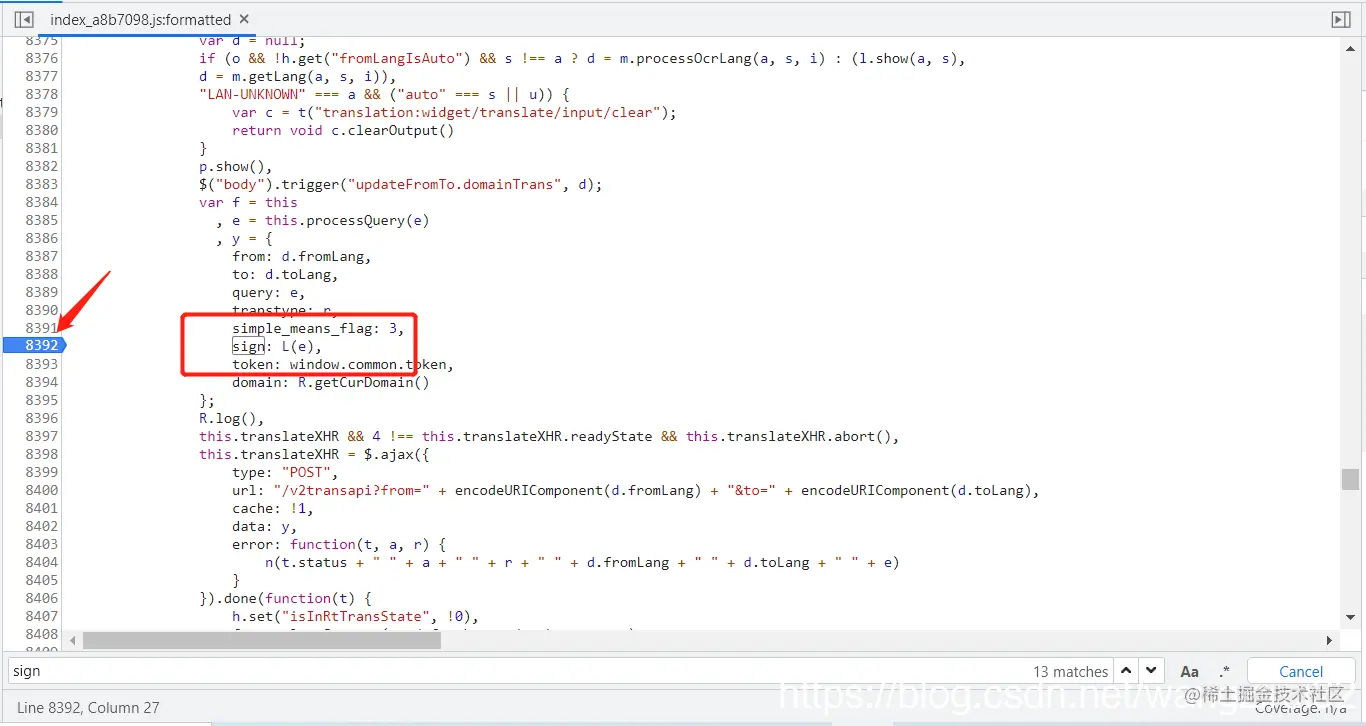This screenshot has height=726, width=1366.
Task: Click '}).done(function(t) {' text
Action: (285, 598)
